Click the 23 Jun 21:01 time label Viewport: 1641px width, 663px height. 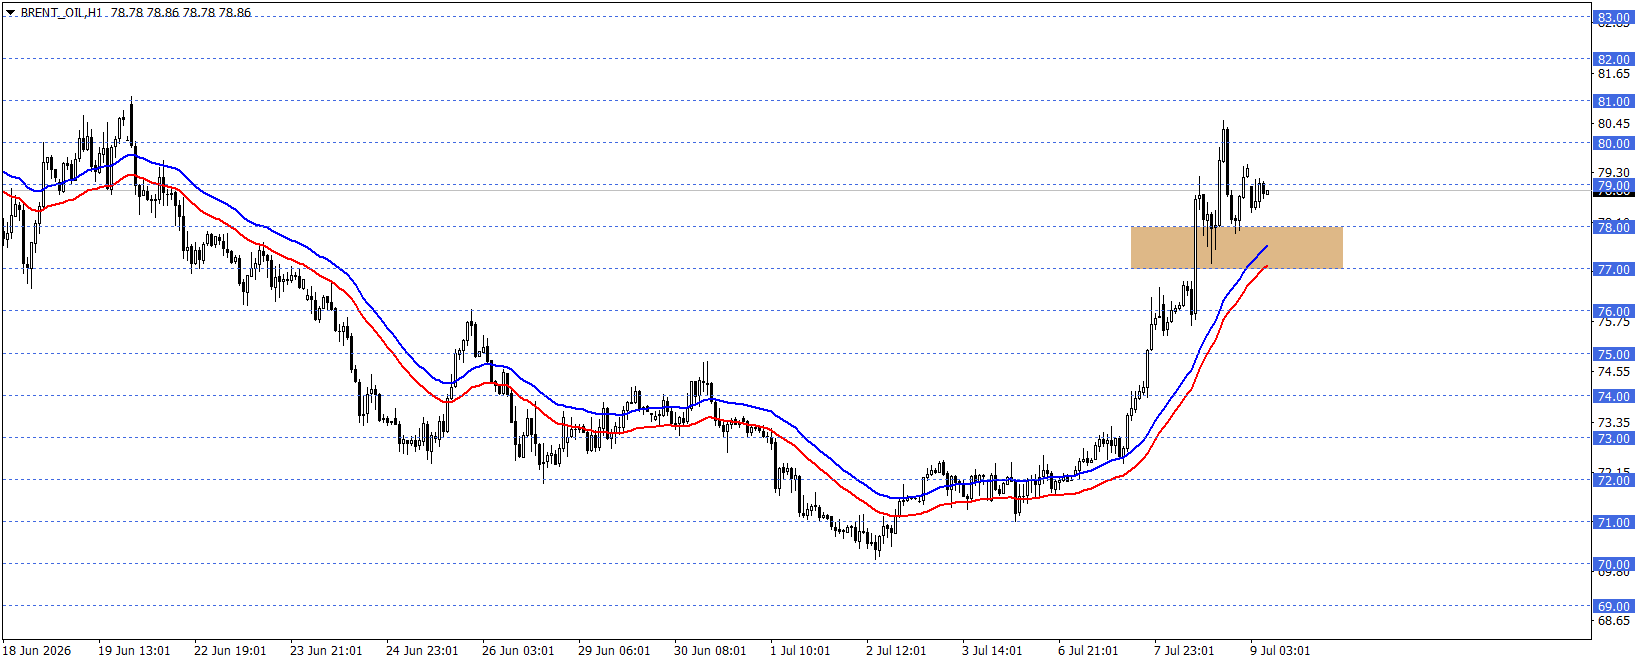(x=326, y=650)
